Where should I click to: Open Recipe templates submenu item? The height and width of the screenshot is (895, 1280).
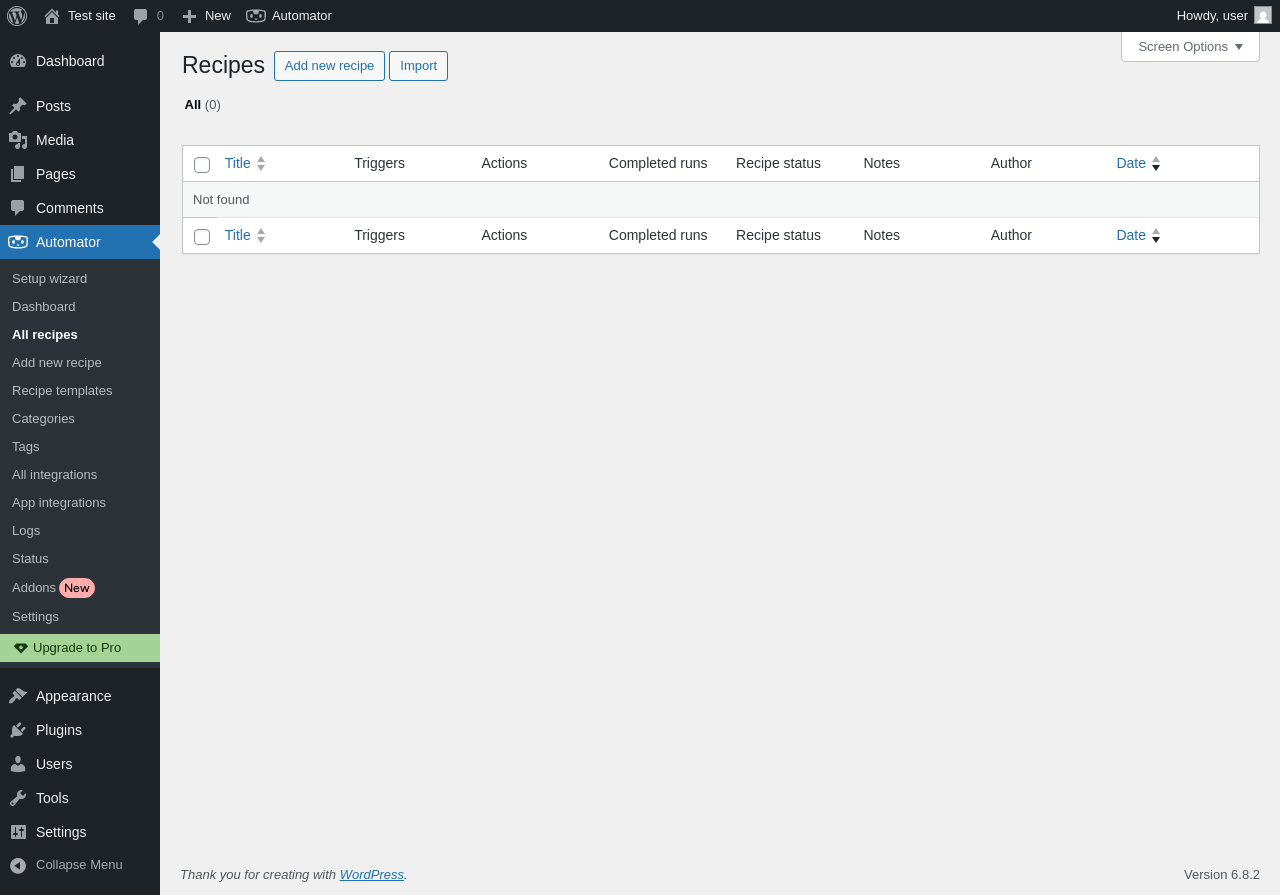pyautogui.click(x=62, y=391)
